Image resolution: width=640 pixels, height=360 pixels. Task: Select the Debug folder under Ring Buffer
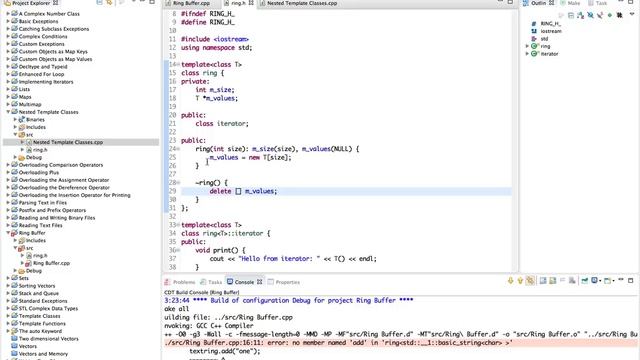(x=33, y=271)
